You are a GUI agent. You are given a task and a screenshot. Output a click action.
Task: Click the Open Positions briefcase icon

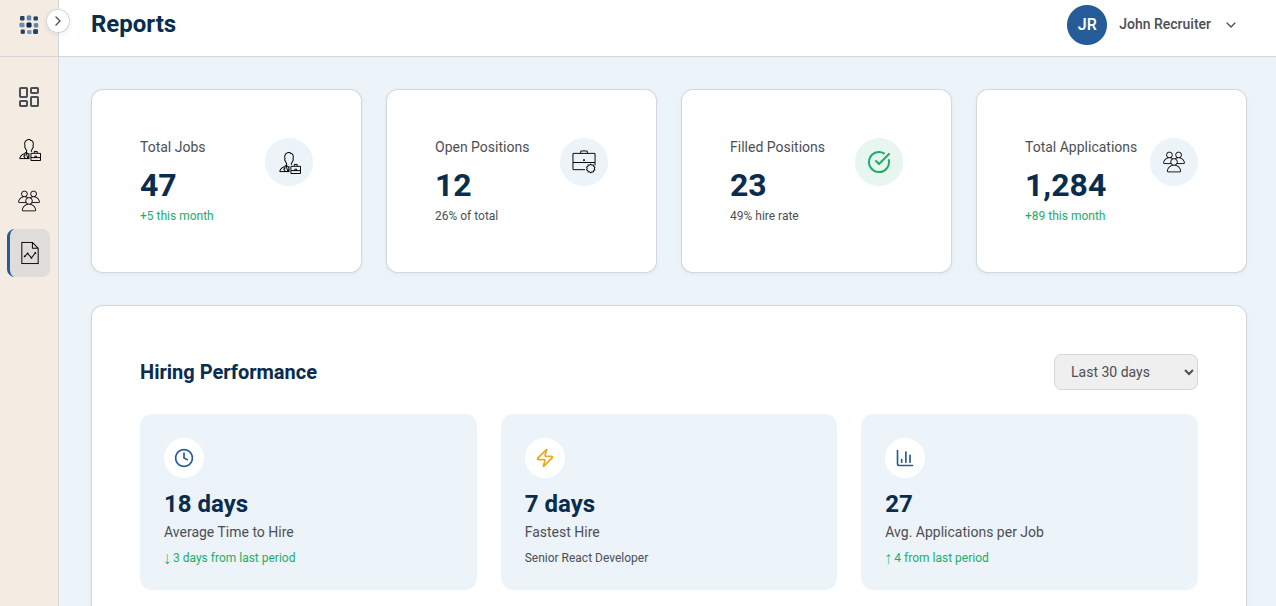[x=584, y=162]
